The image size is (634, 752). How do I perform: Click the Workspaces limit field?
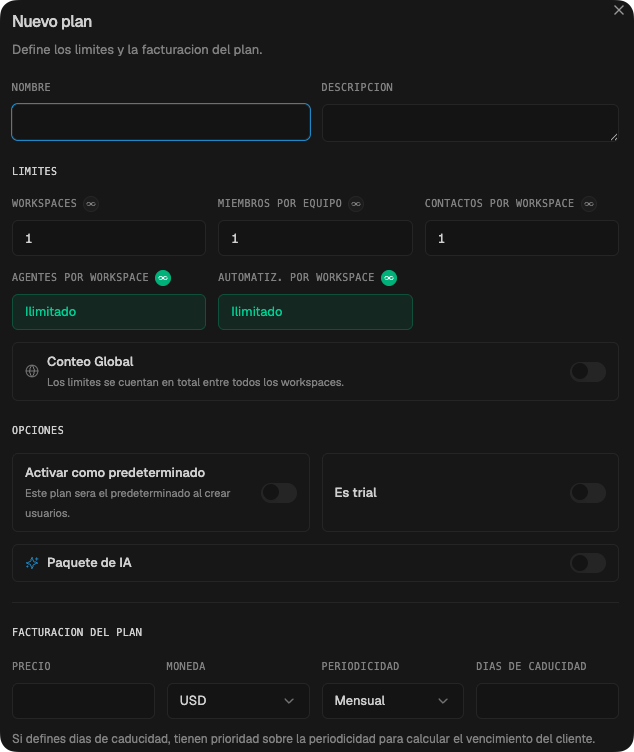(109, 238)
